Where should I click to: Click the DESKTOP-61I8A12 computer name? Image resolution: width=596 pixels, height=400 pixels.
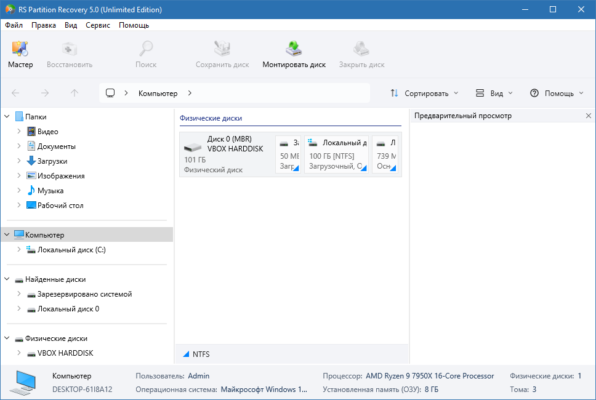point(82,389)
